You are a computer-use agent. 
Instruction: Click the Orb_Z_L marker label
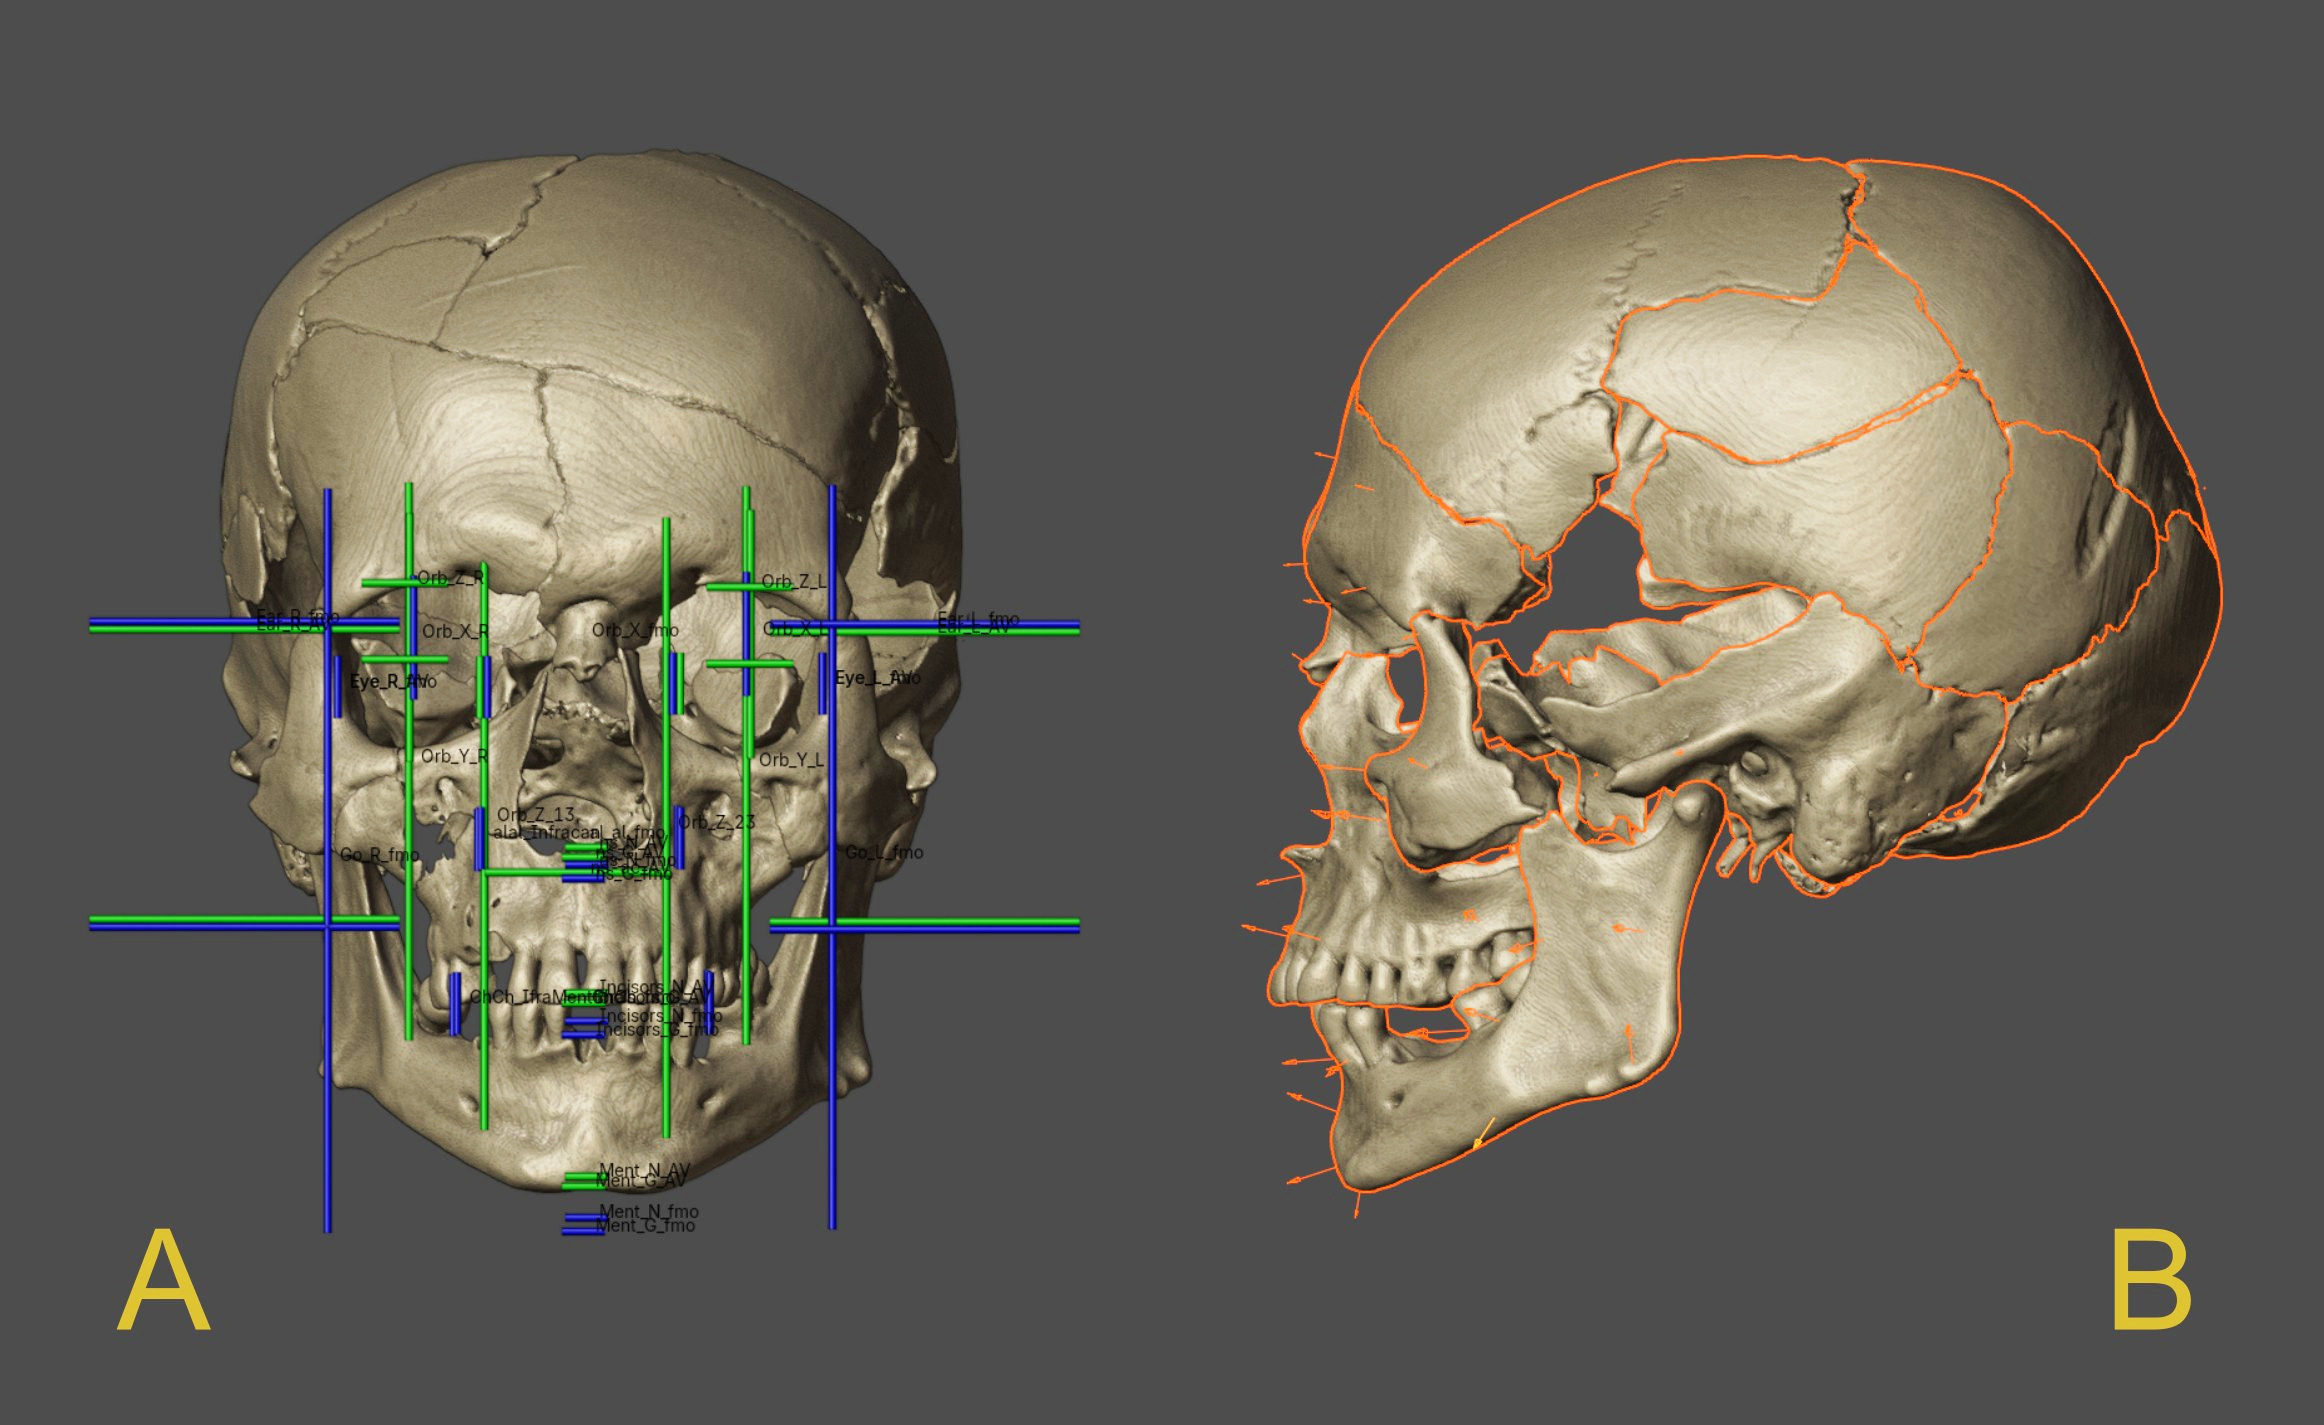pyautogui.click(x=793, y=581)
